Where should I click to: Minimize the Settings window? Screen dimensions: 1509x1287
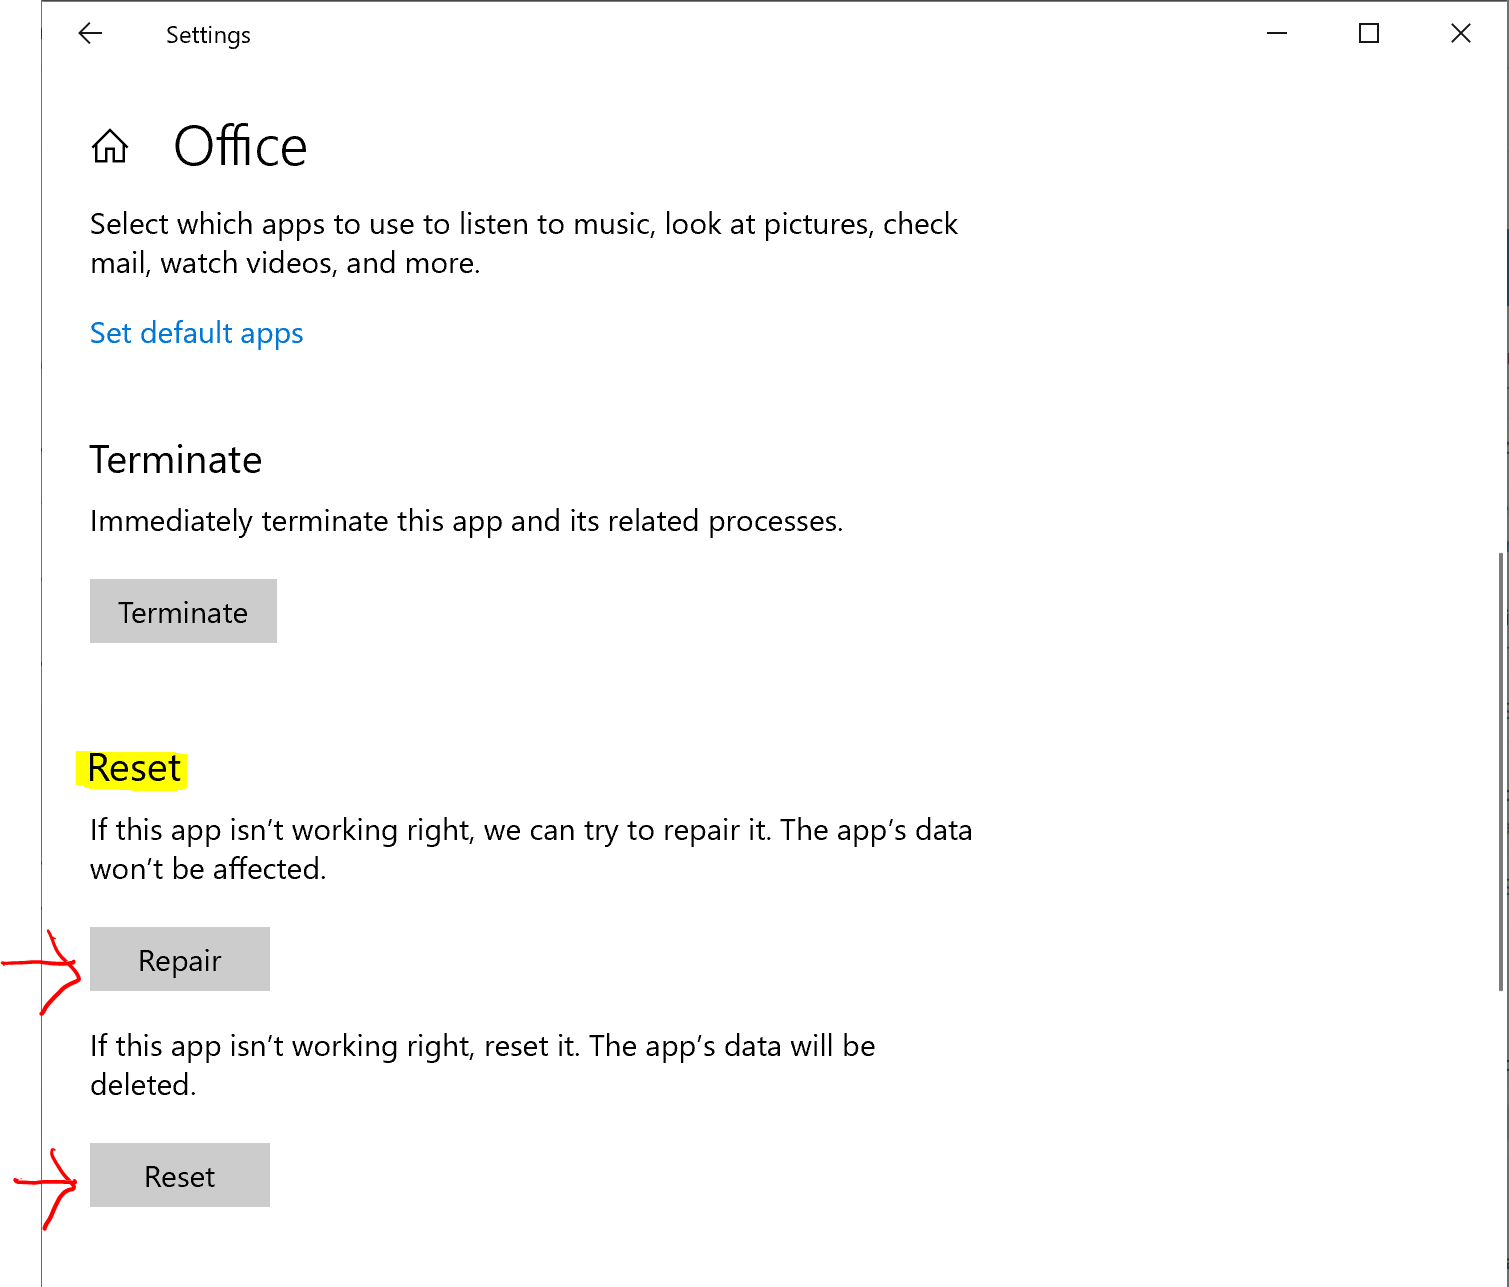click(1277, 34)
